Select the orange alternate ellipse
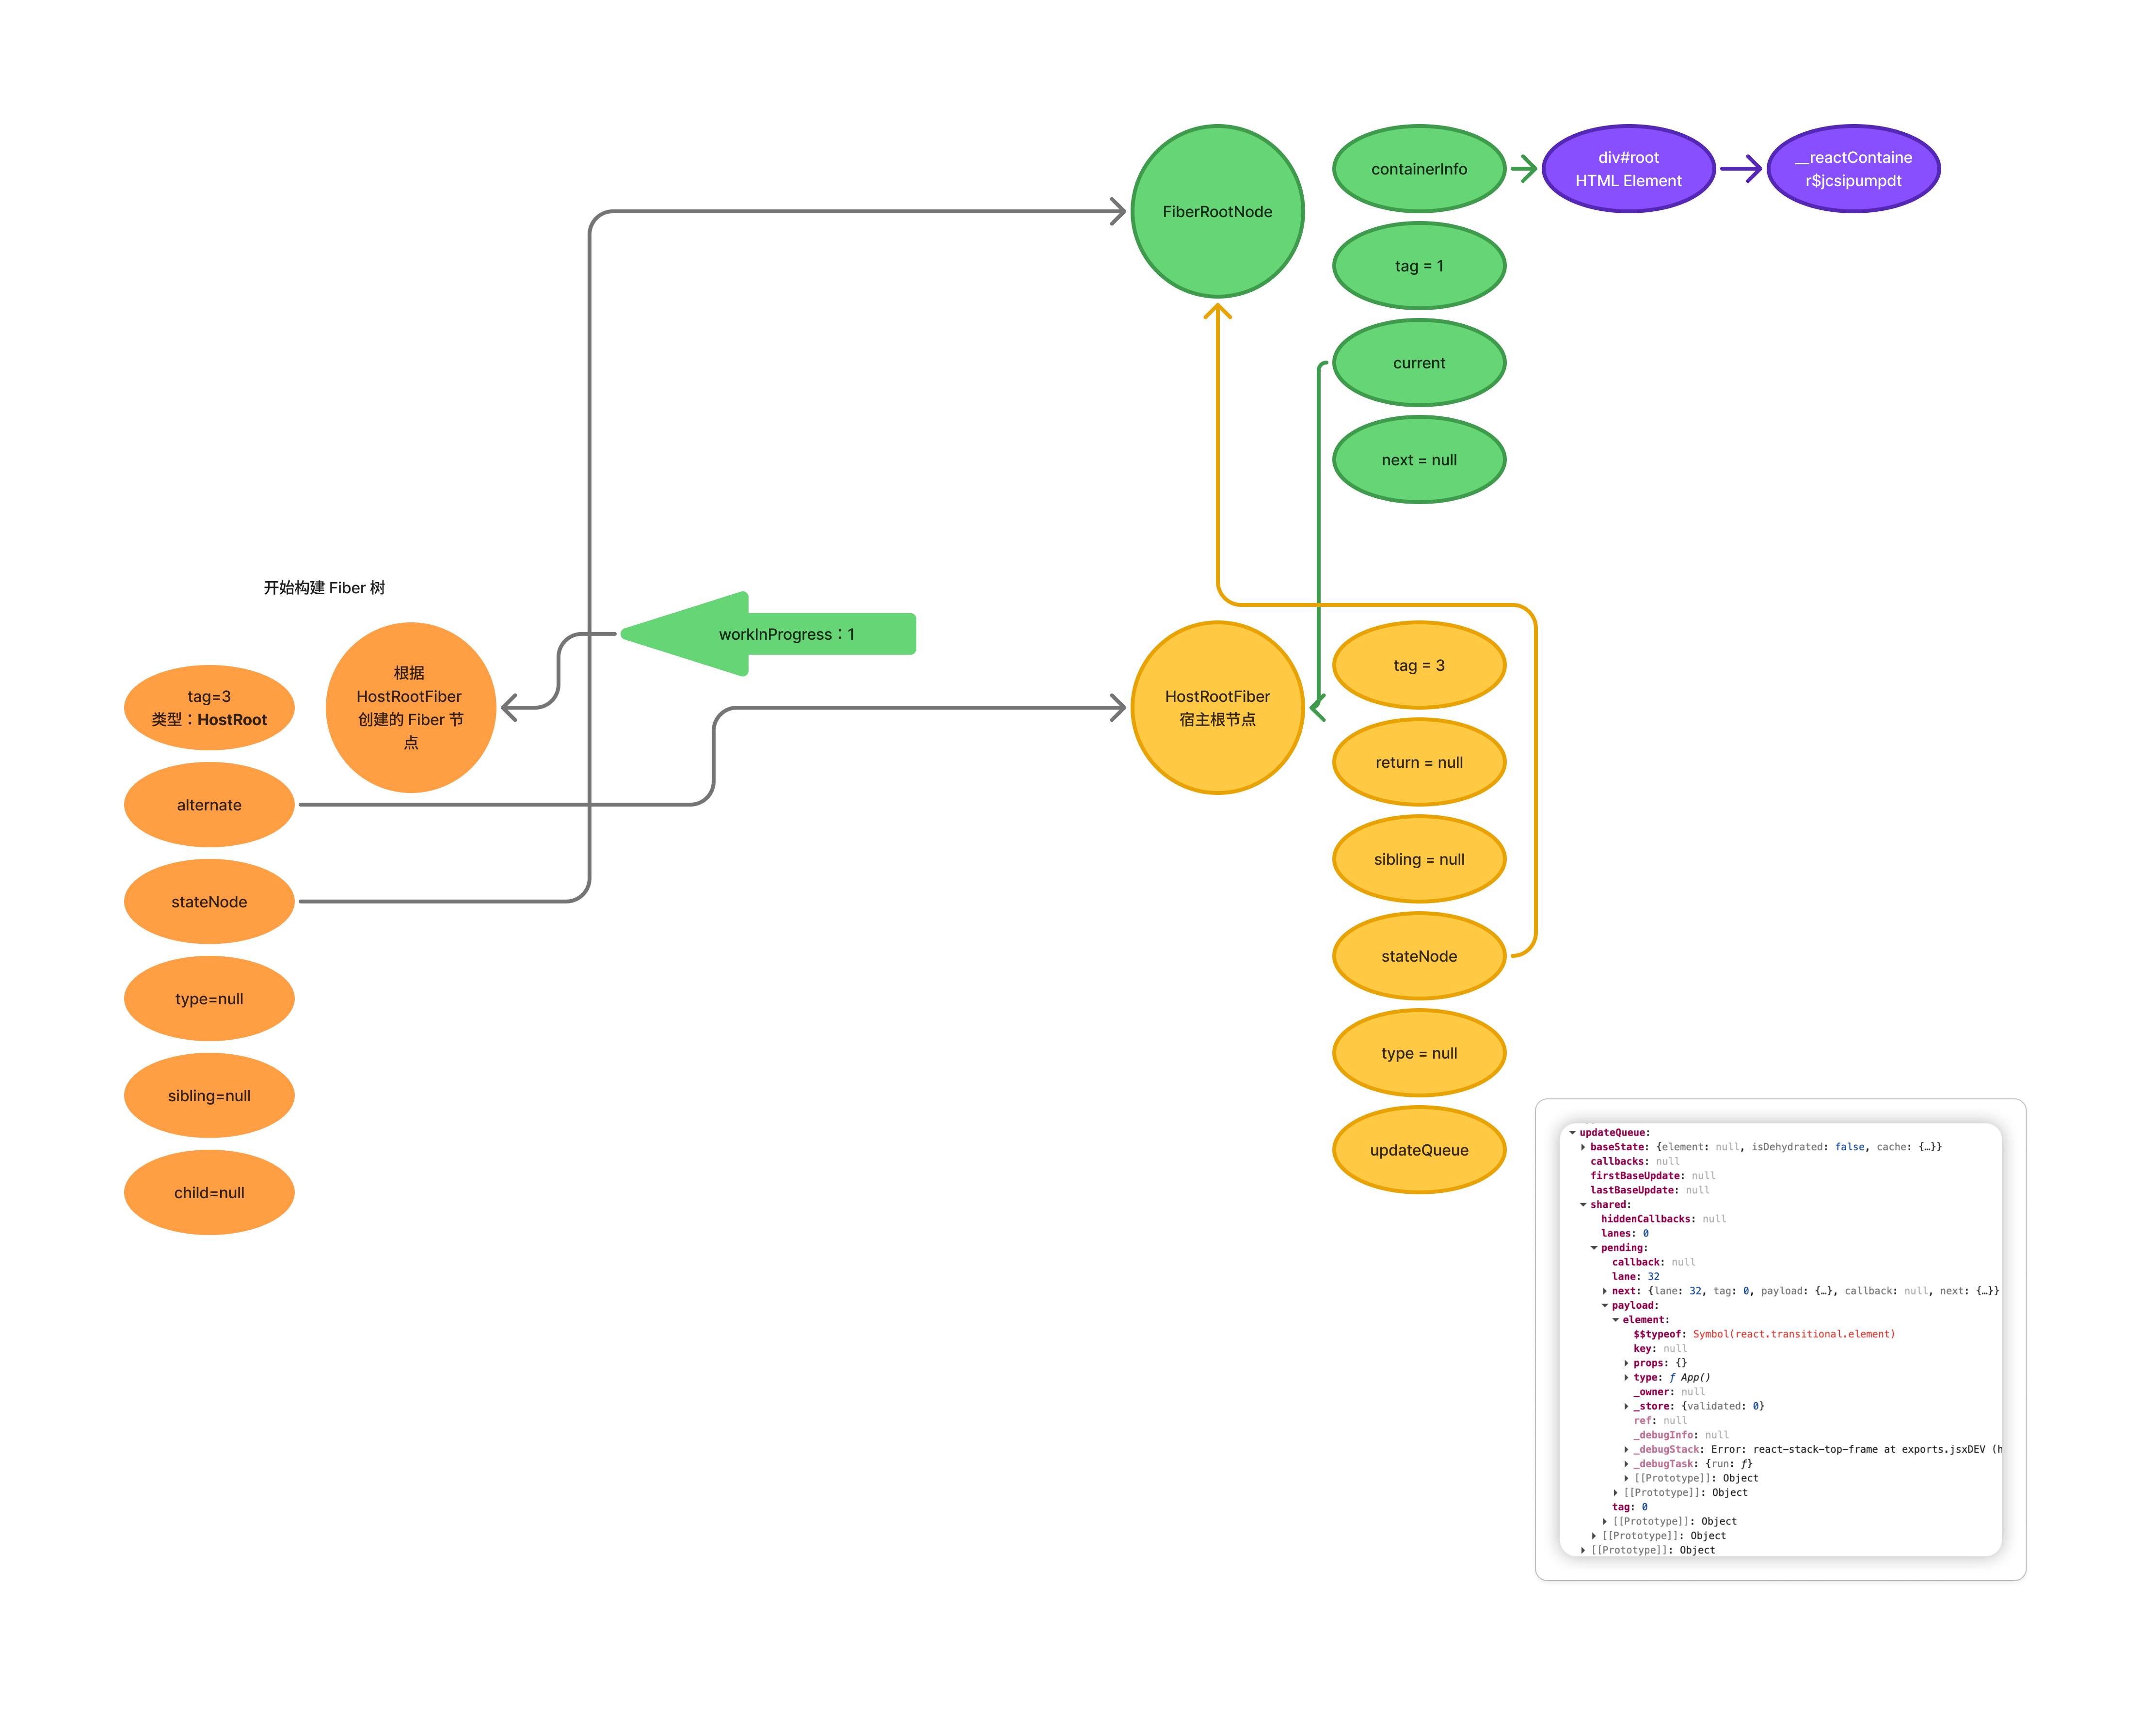The image size is (2156, 1712). point(209,804)
